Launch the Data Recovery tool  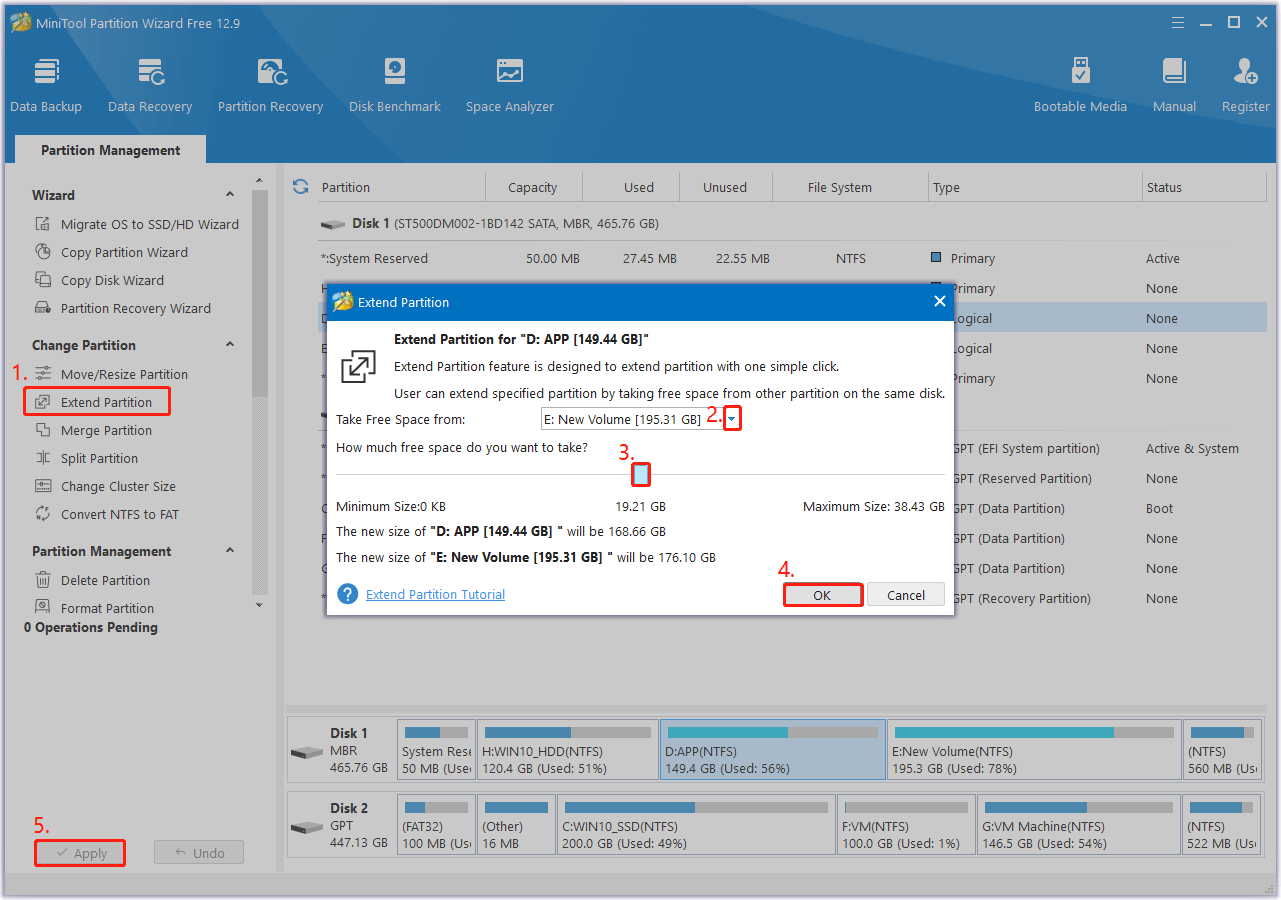point(150,84)
